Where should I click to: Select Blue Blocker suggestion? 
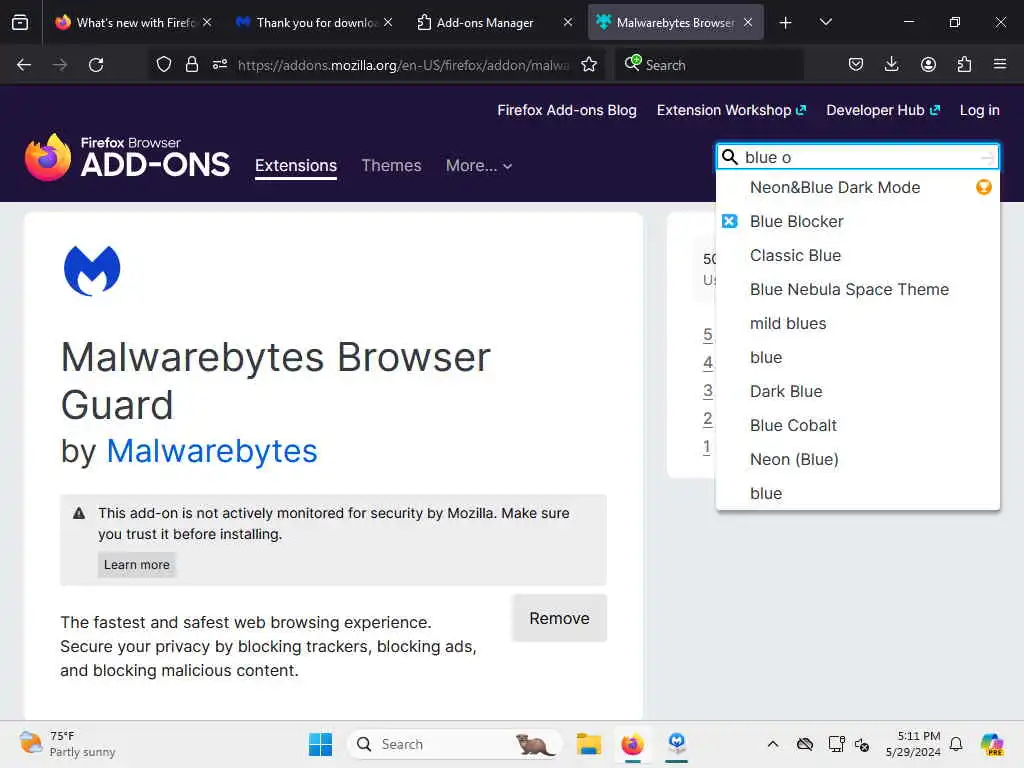[x=857, y=221]
